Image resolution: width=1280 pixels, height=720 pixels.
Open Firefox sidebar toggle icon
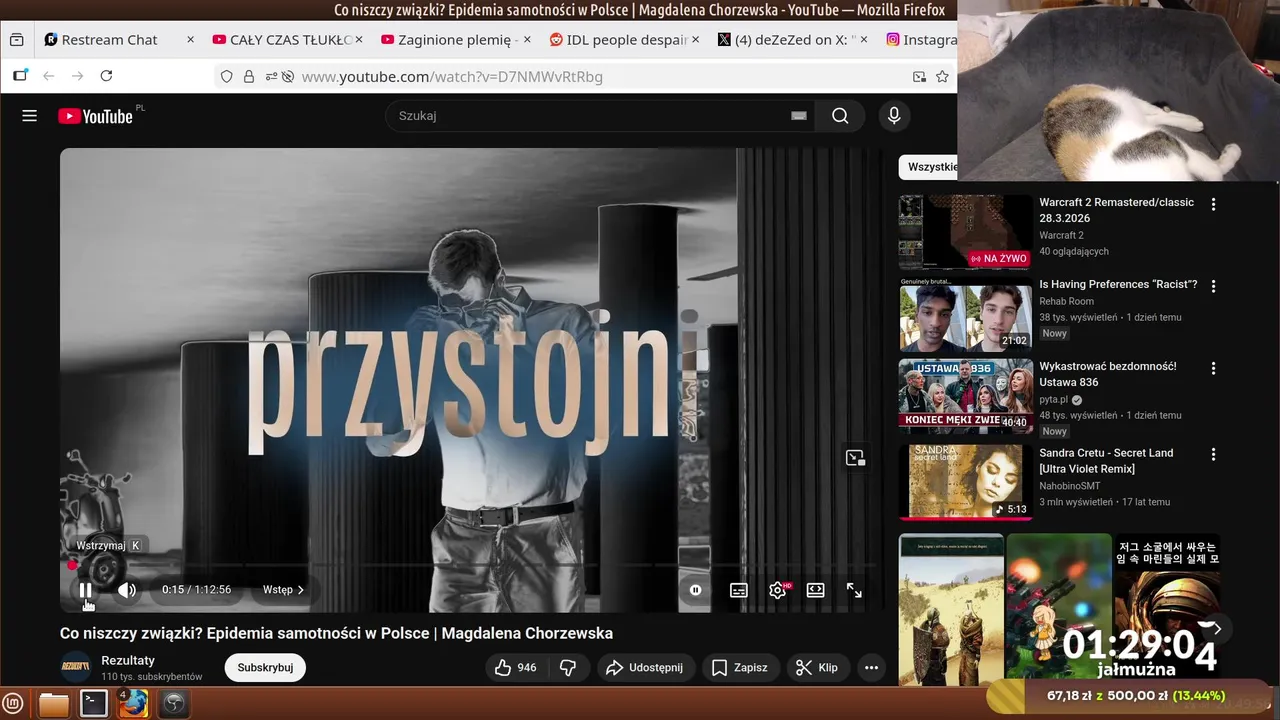20,76
